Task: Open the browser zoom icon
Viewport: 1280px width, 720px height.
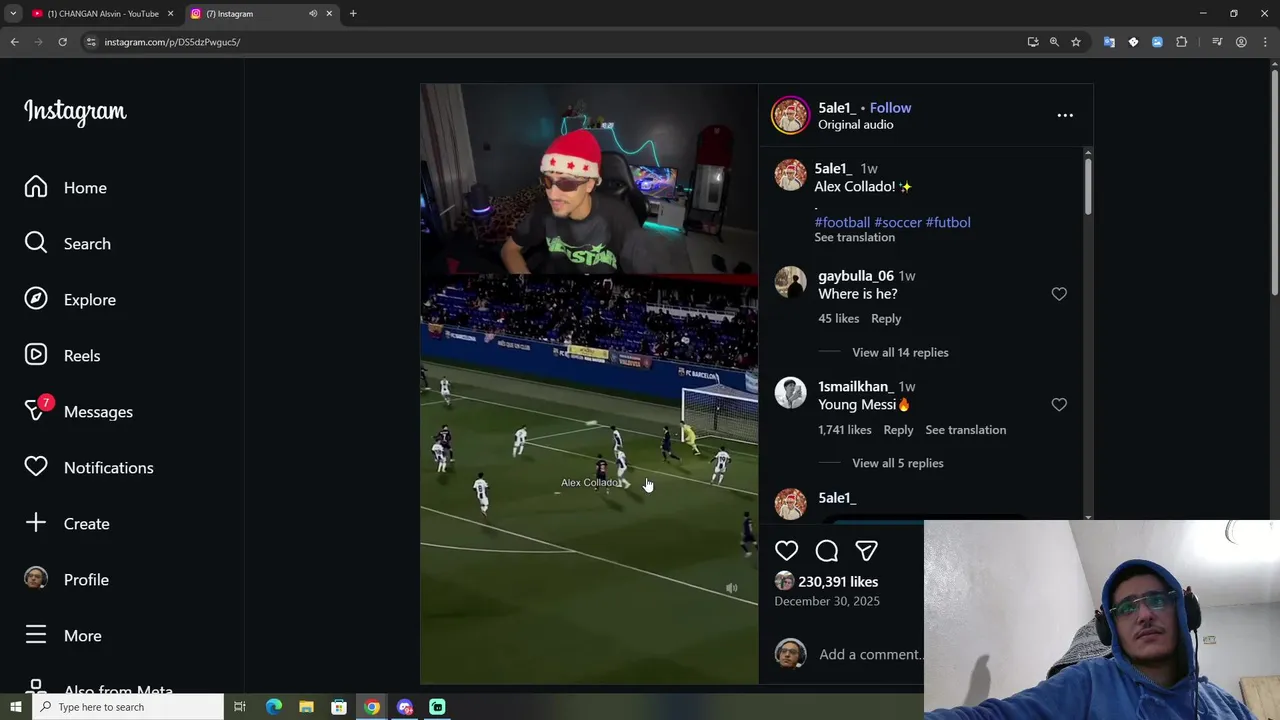Action: (1054, 42)
